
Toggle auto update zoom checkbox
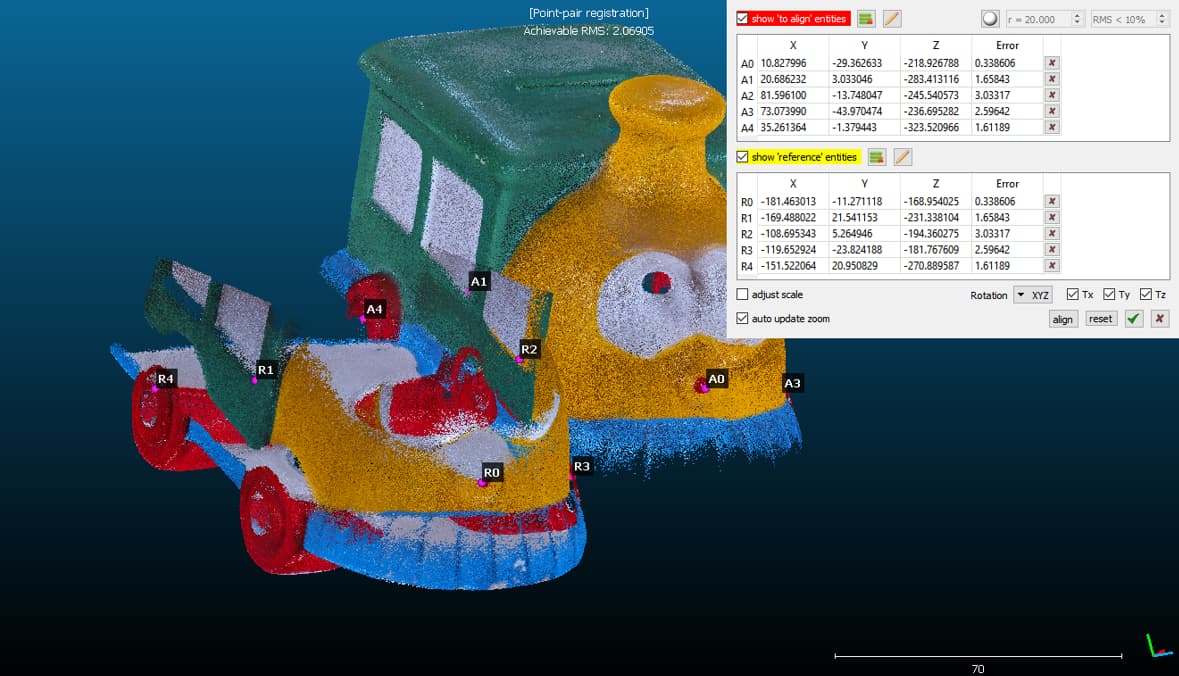tap(742, 318)
